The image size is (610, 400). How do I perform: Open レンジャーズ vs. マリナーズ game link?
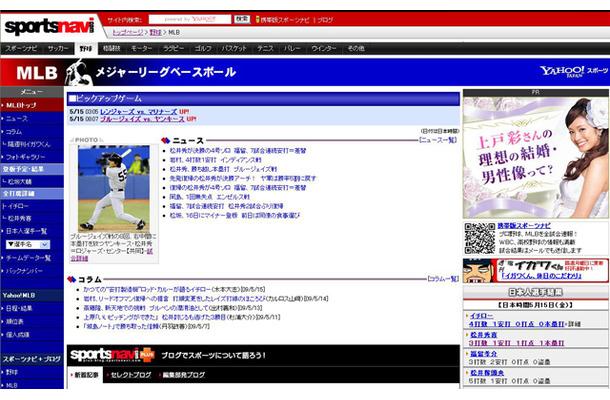coord(138,112)
